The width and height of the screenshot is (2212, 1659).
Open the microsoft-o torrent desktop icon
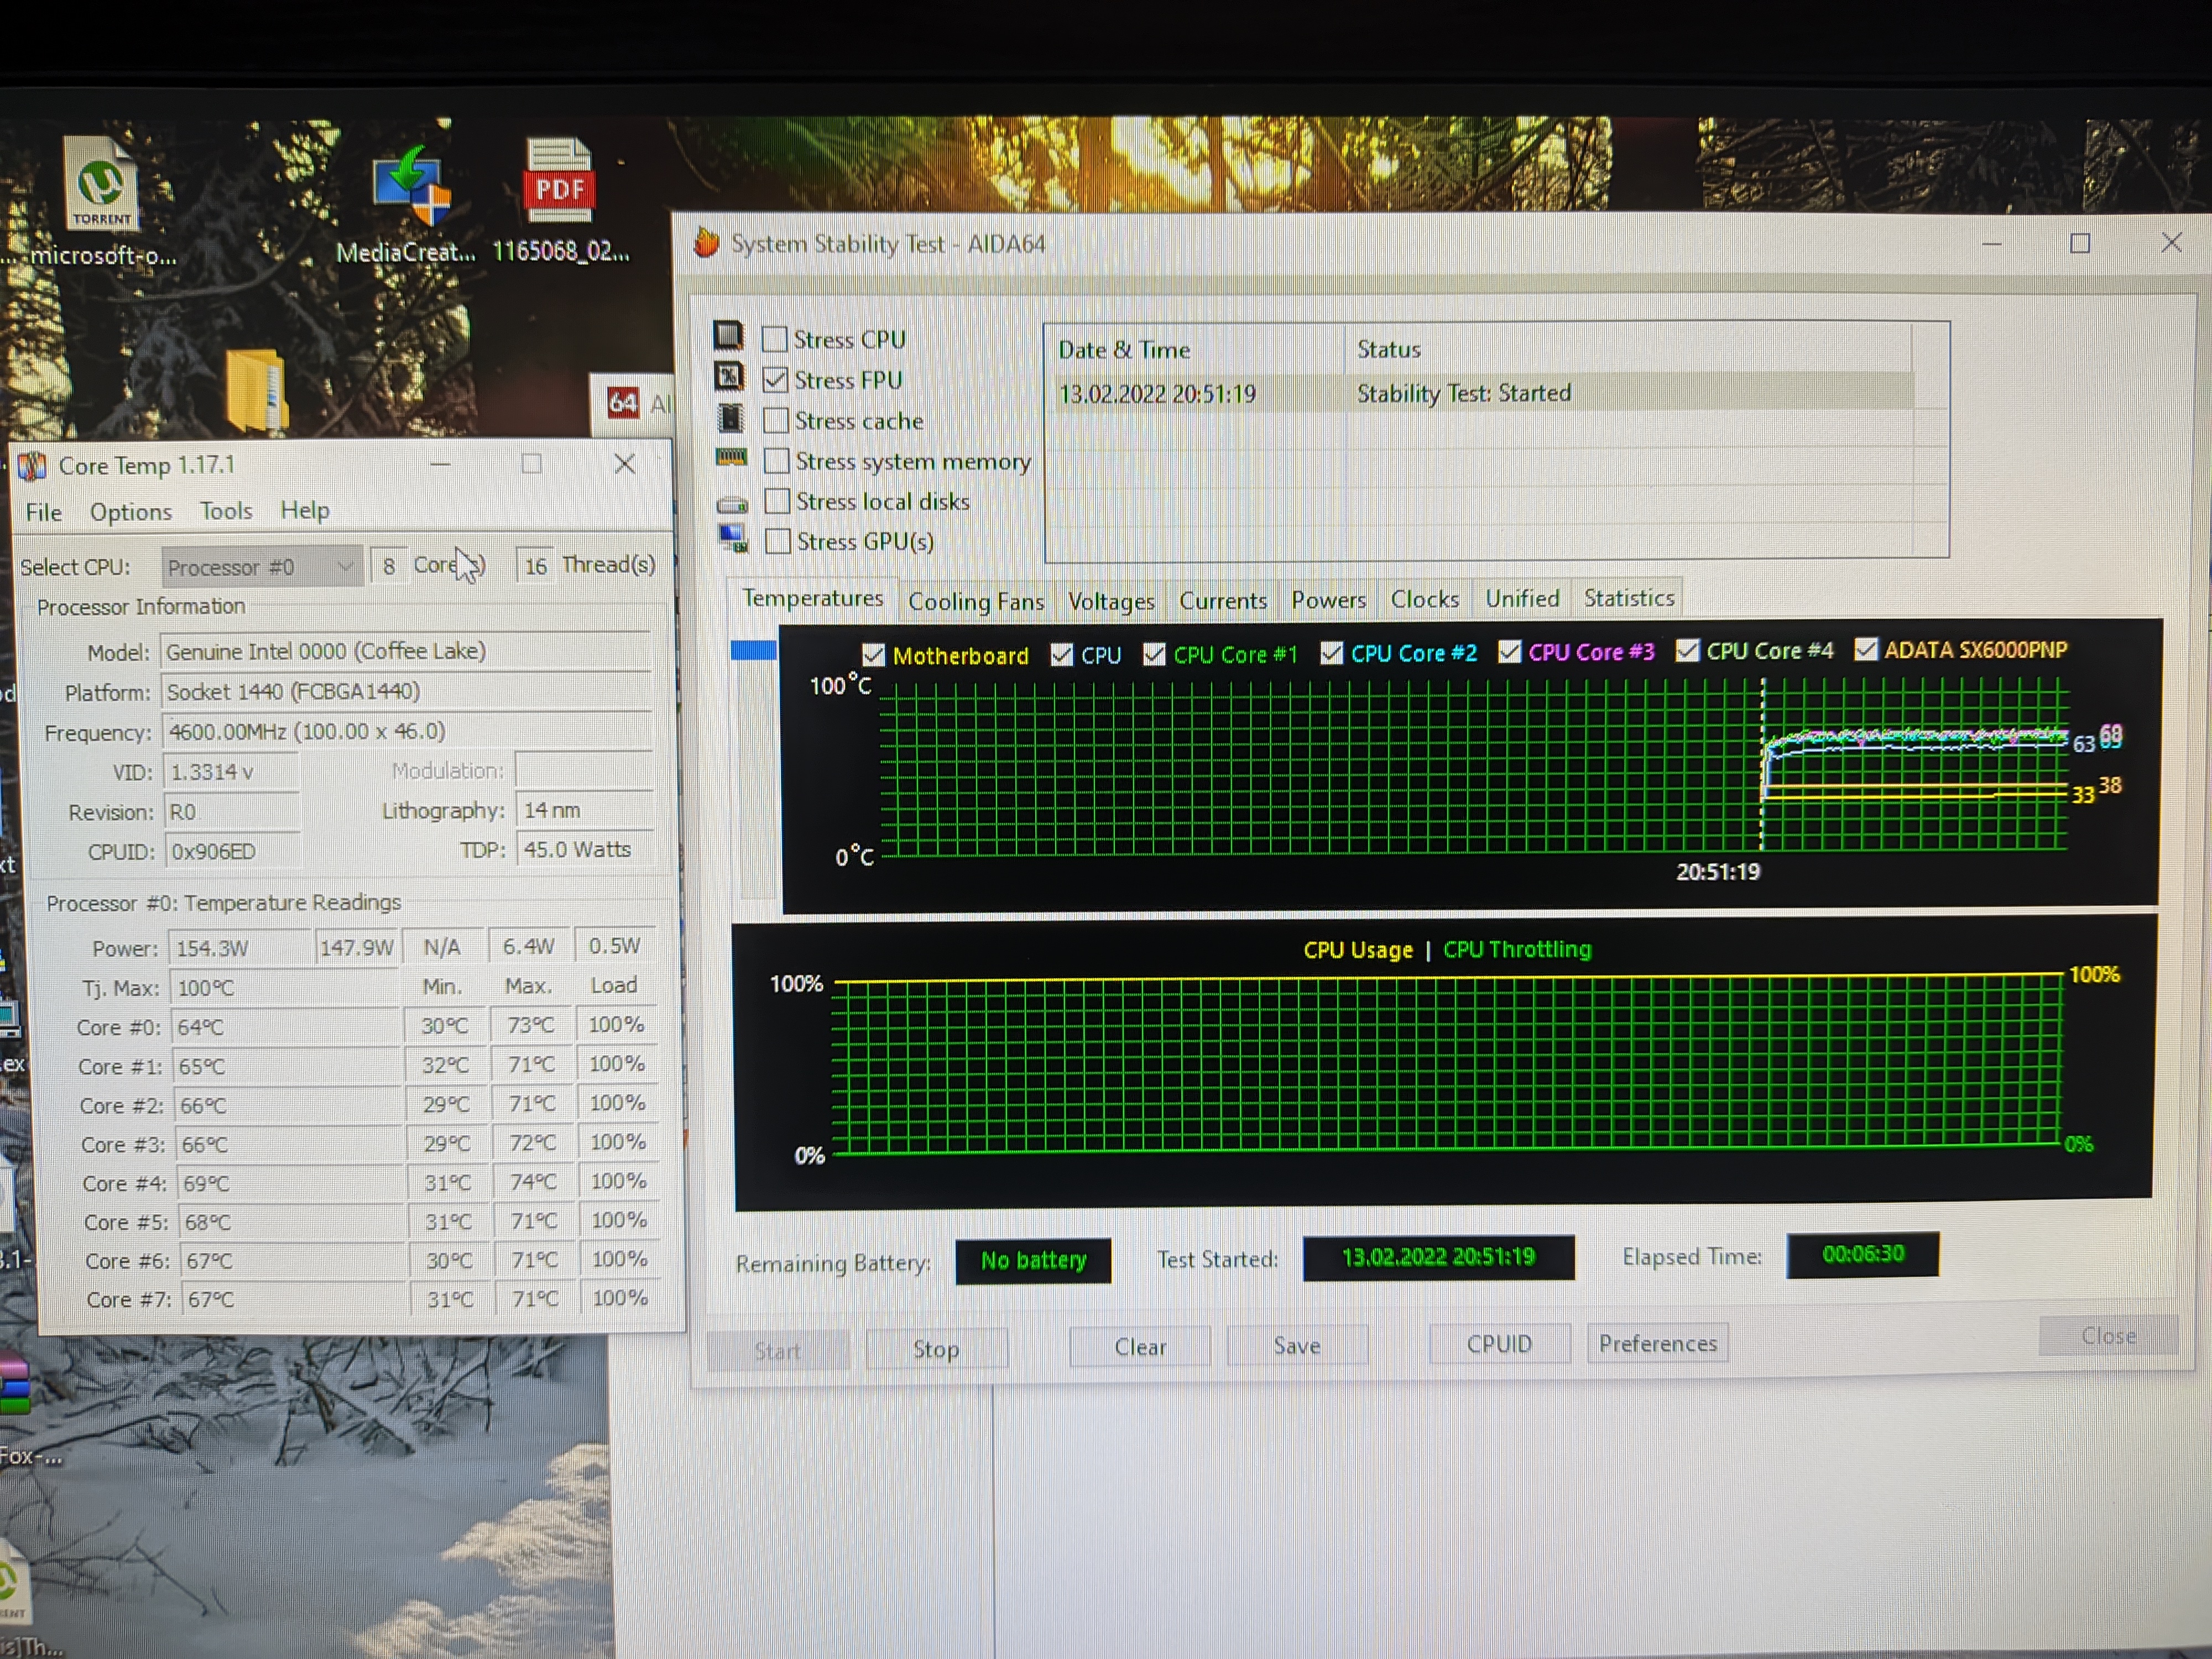click(100, 185)
